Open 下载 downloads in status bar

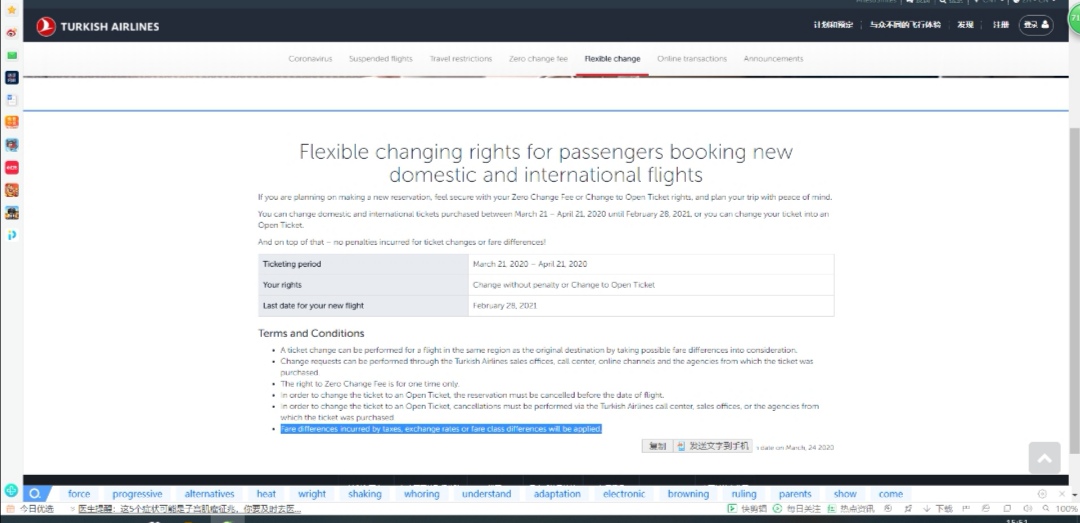(939, 509)
